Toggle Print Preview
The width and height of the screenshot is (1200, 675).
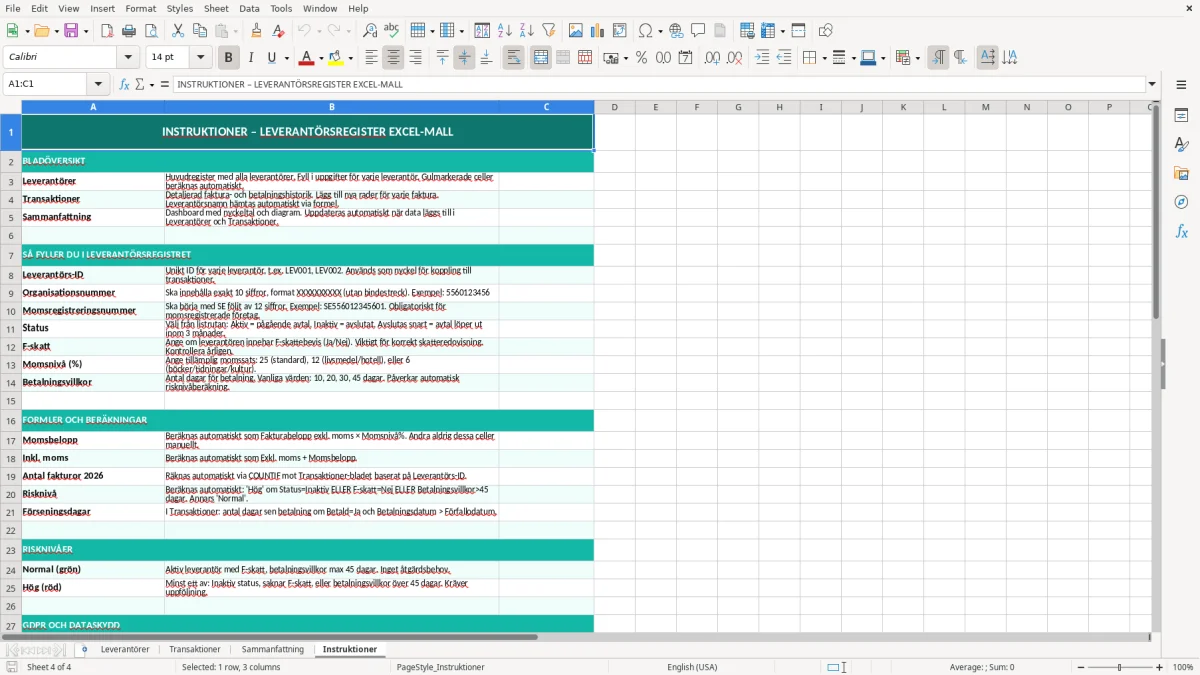pos(150,31)
